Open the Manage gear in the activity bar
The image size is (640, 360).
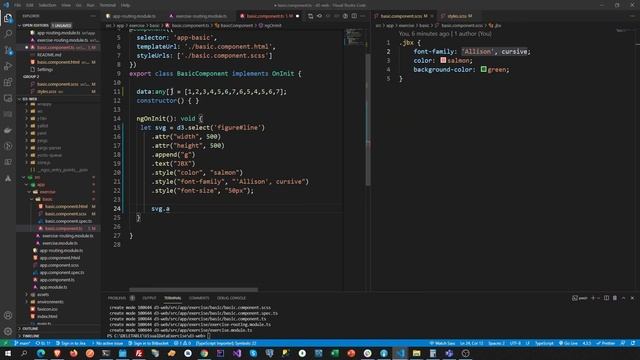point(8,331)
